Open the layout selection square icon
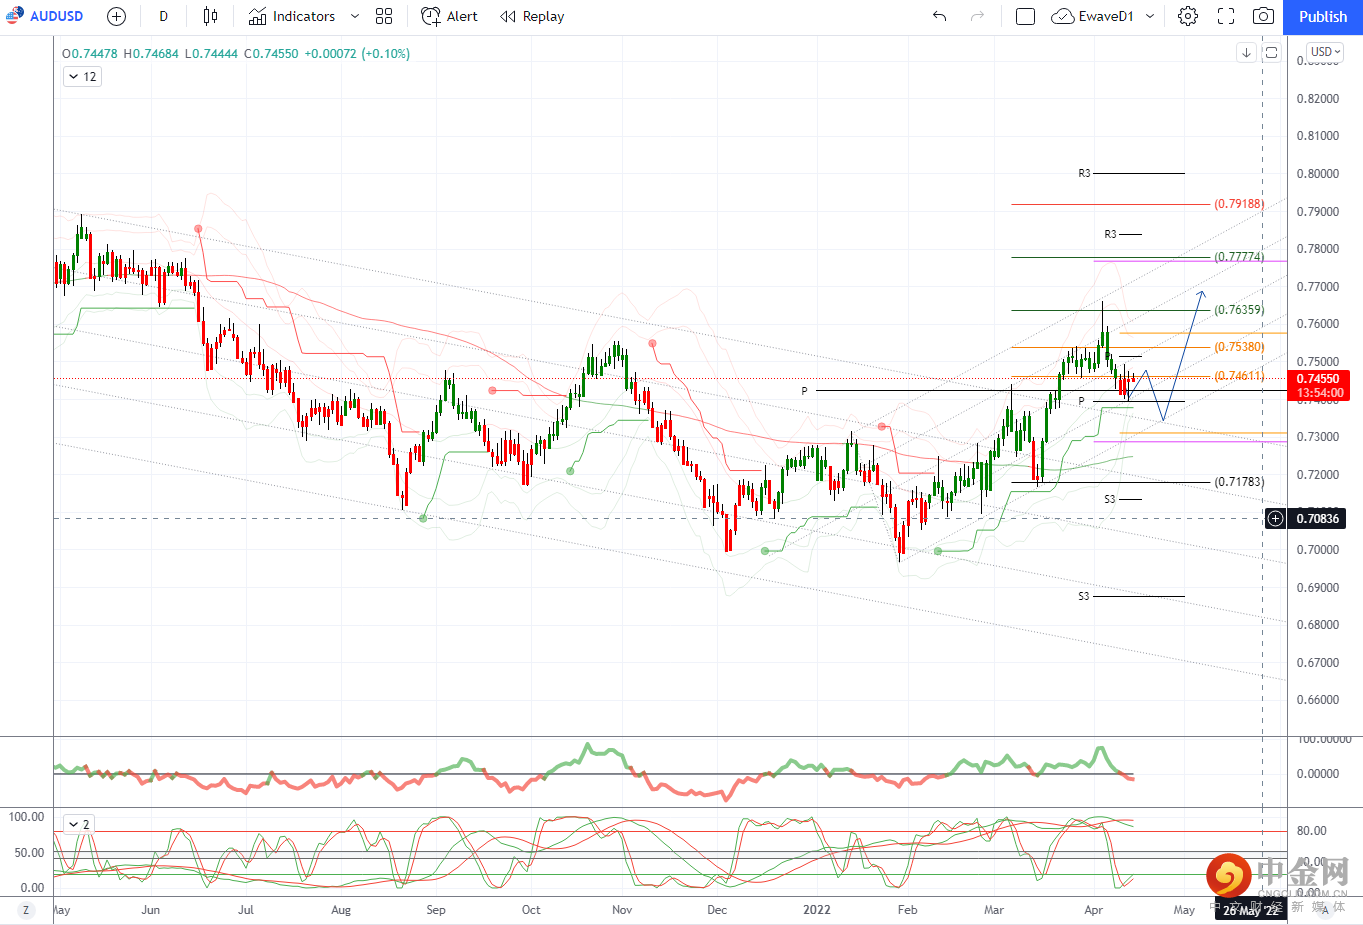The width and height of the screenshot is (1363, 925). pyautogui.click(x=1025, y=16)
